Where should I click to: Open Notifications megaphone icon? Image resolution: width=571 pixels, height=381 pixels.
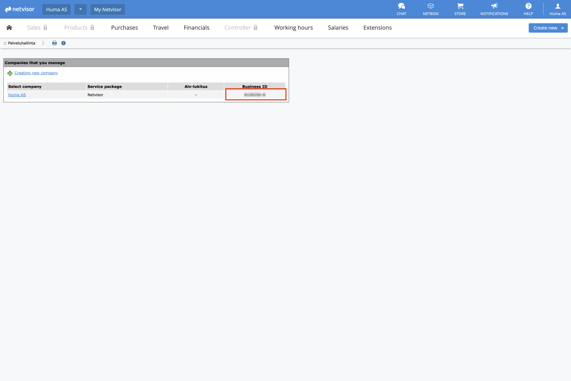tap(494, 9)
